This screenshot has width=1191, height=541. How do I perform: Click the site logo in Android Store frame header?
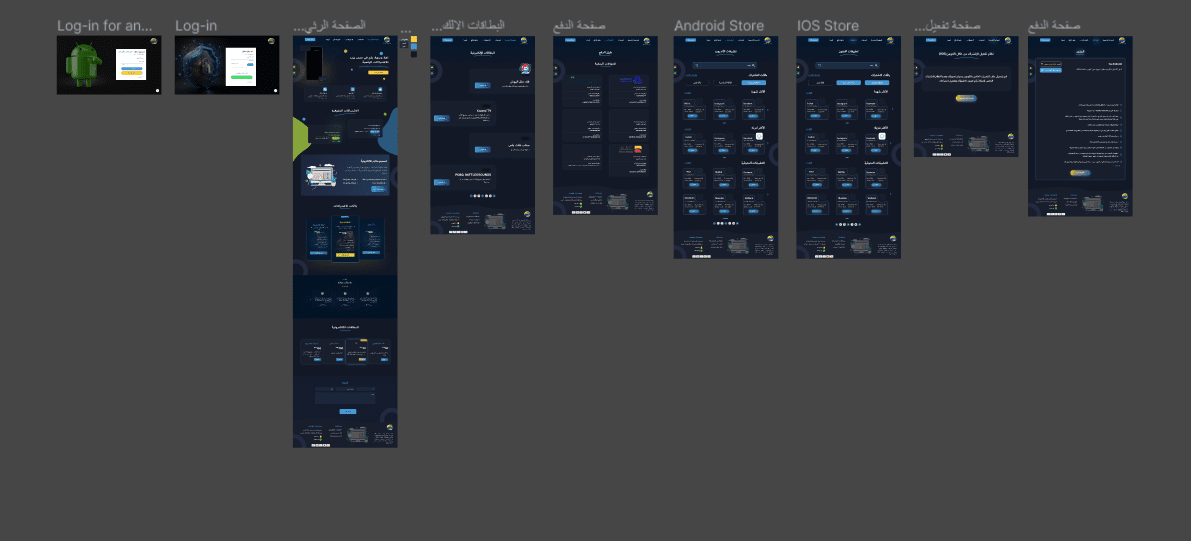[769, 41]
